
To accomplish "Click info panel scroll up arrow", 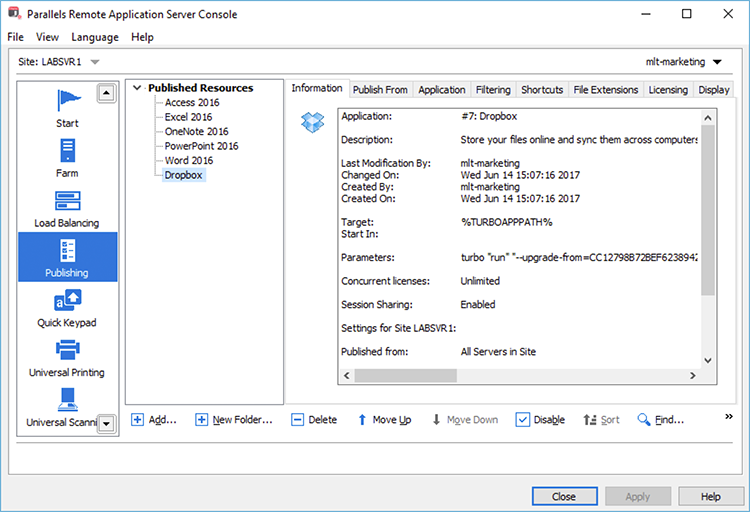I will tap(708, 117).
